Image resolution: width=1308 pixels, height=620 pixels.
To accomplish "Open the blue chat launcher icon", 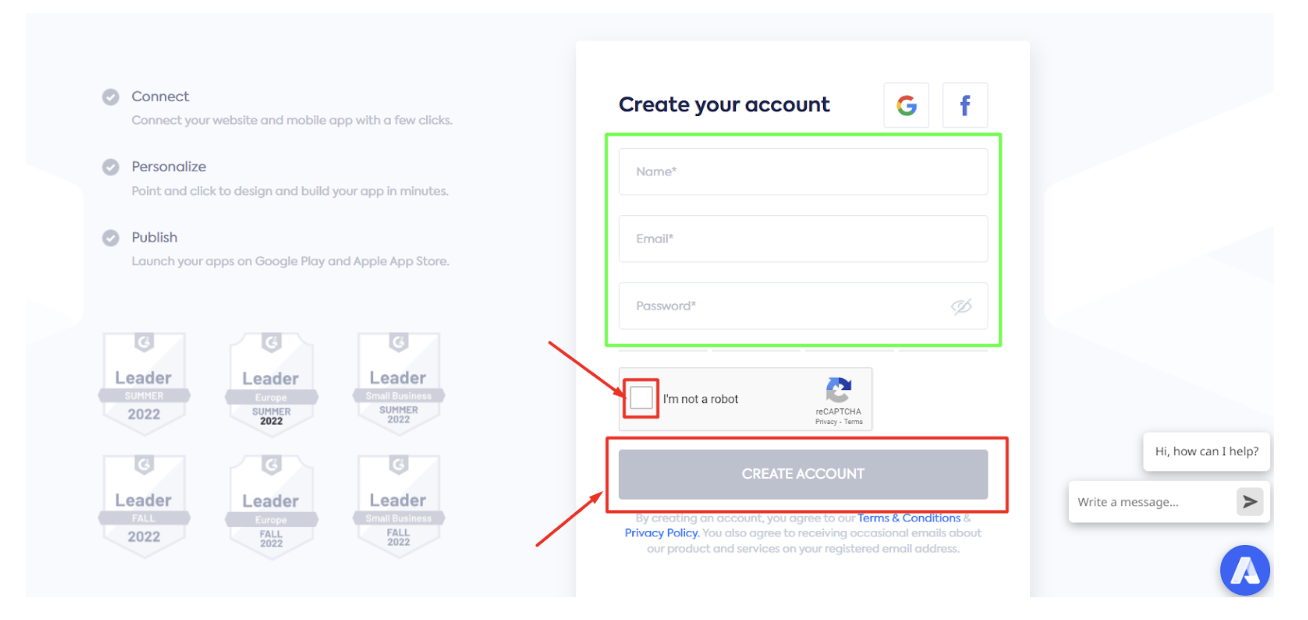I will coord(1245,571).
